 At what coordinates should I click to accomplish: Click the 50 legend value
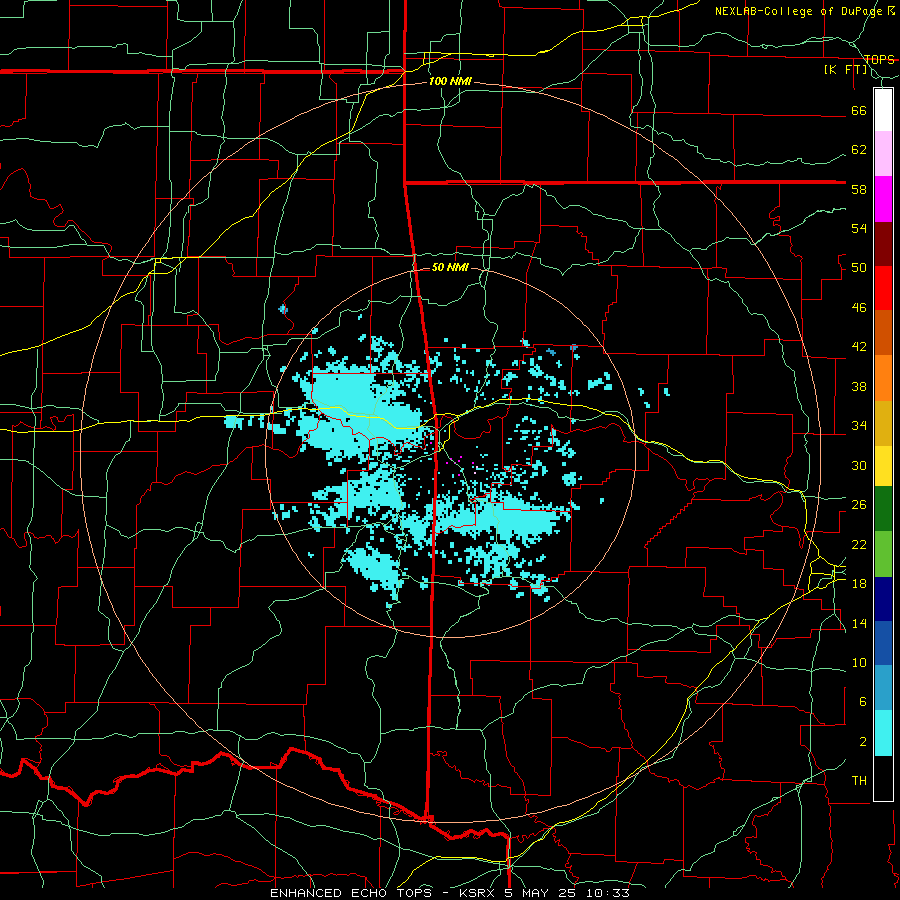[x=859, y=267]
